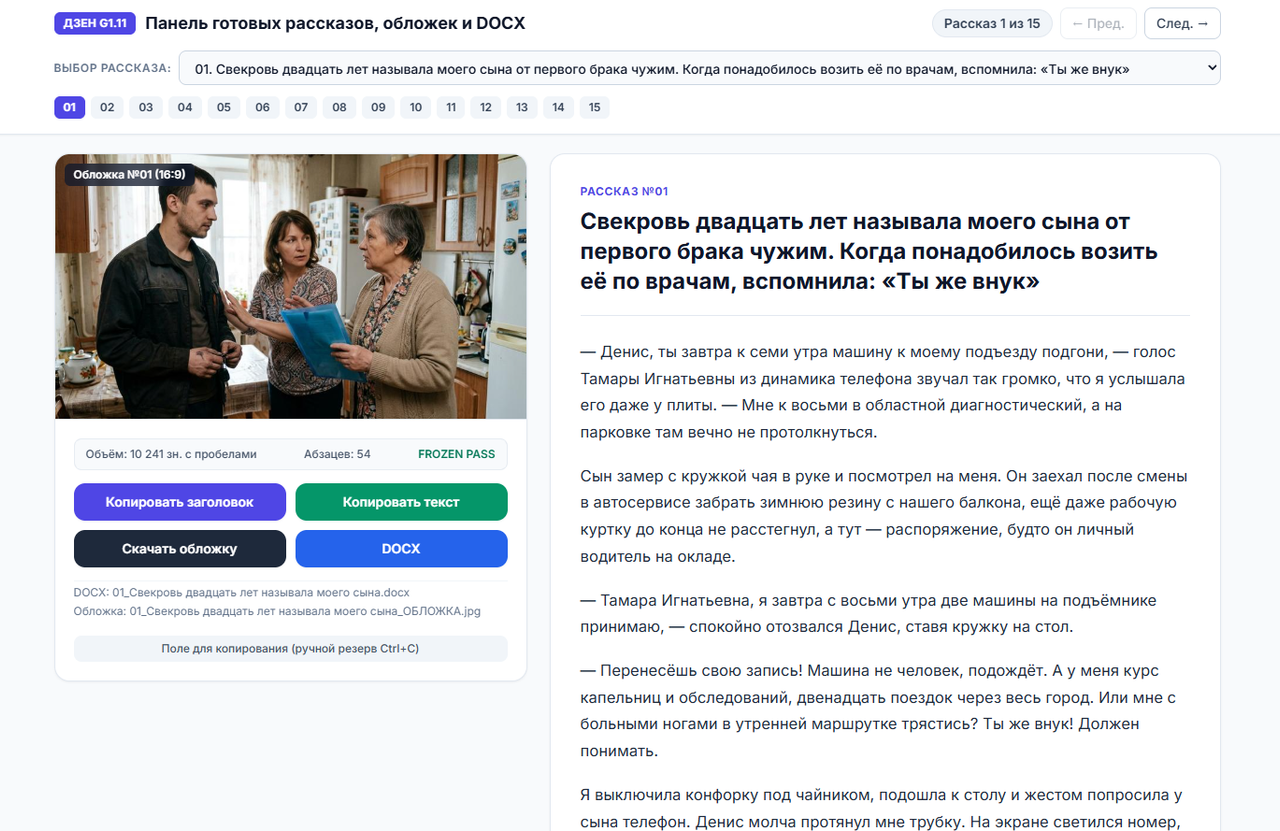Click the «← Пред.» previous story button

pos(1098,23)
